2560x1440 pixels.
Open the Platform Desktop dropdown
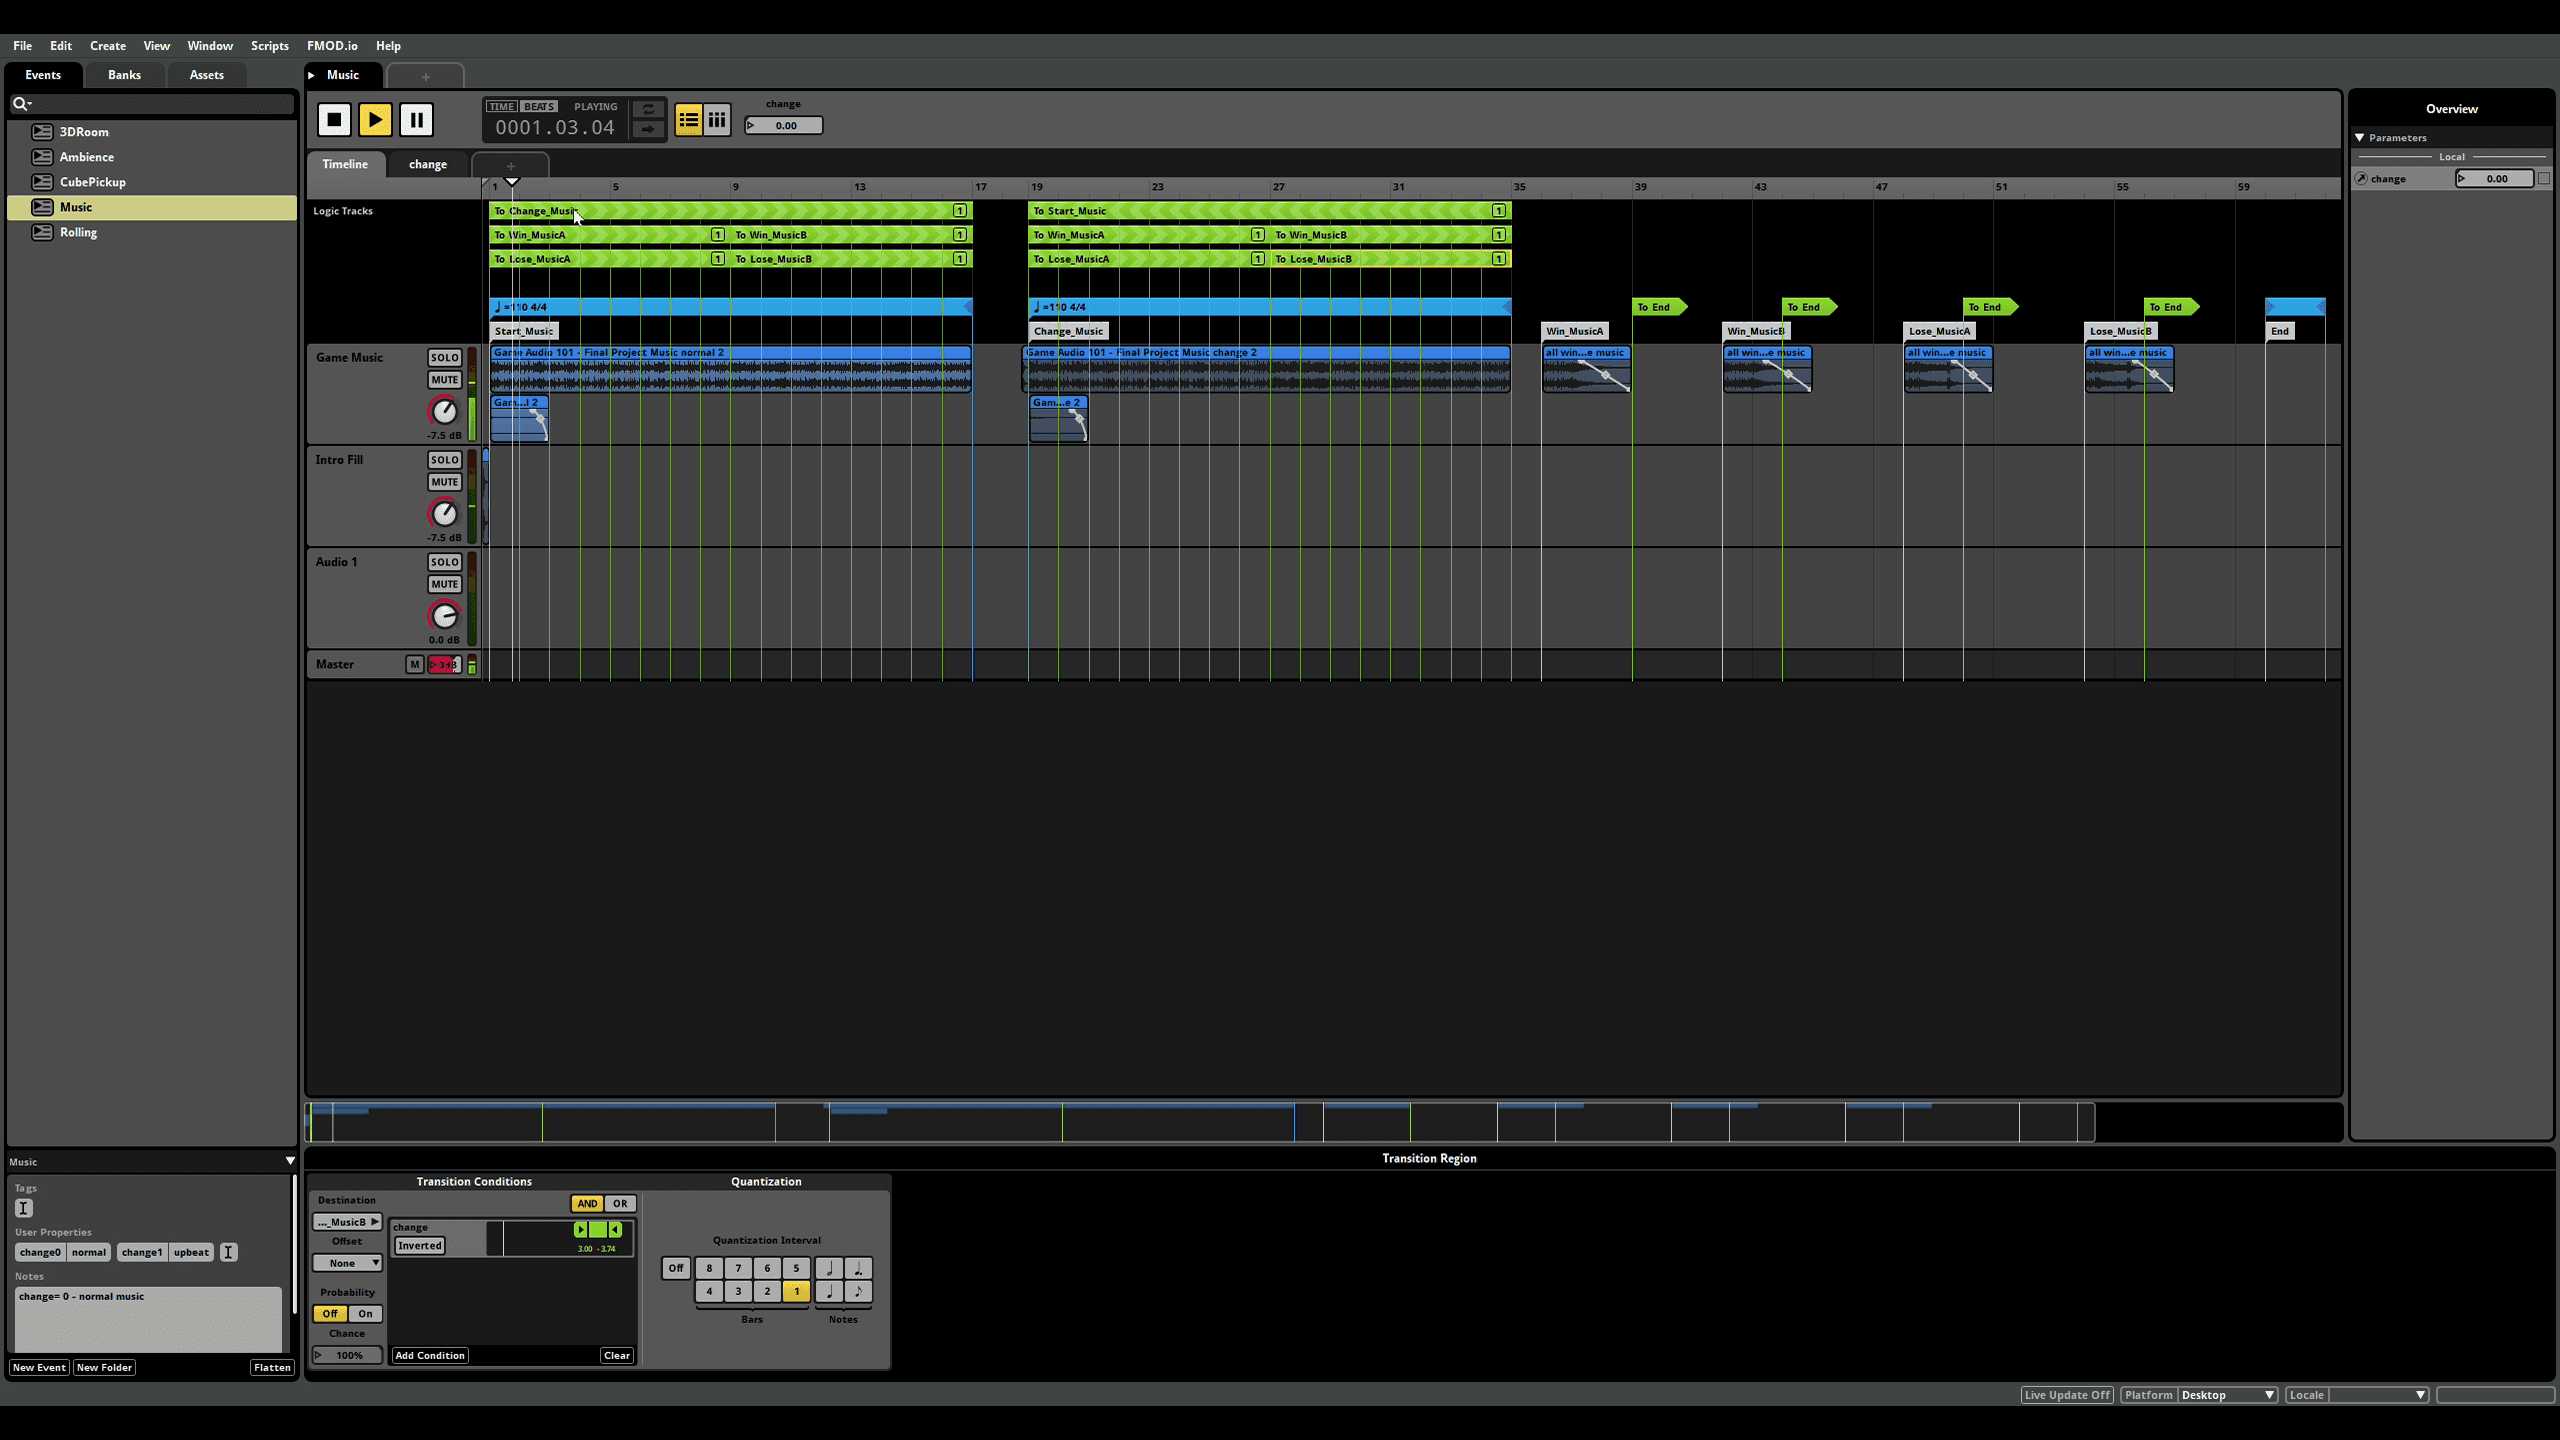2227,1395
